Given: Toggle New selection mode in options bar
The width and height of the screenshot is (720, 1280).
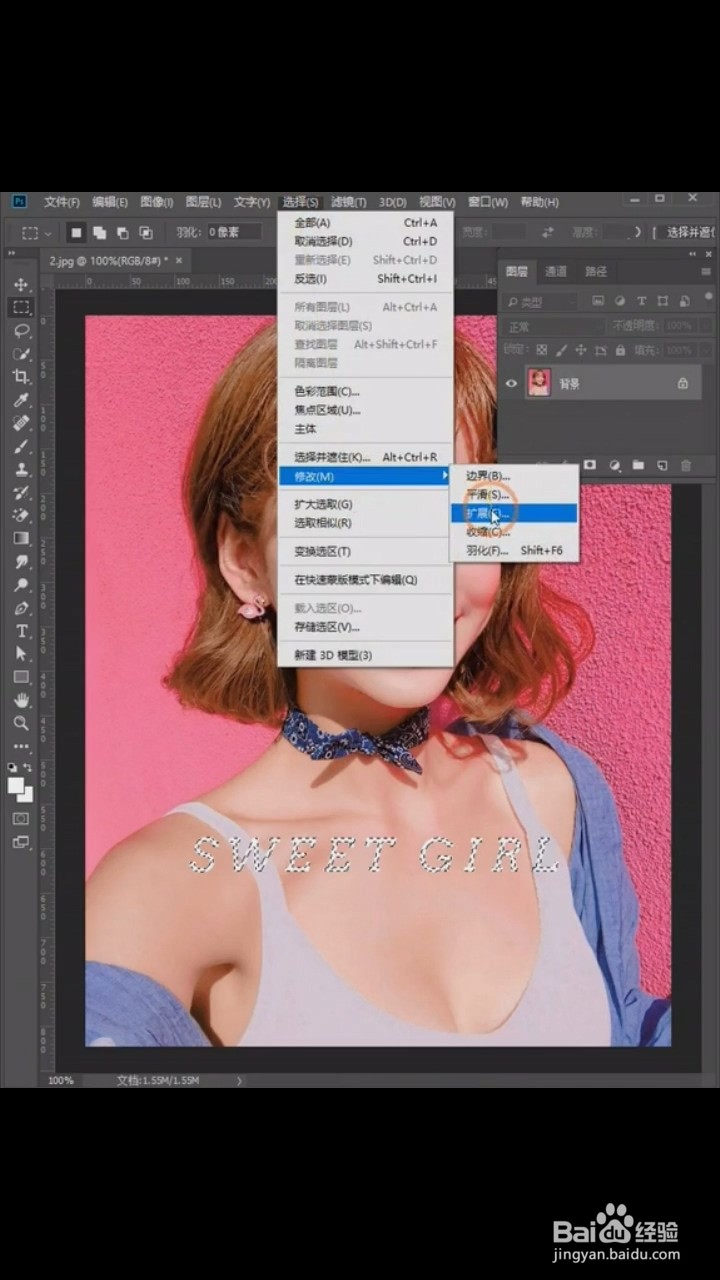Looking at the screenshot, I should click(76, 232).
